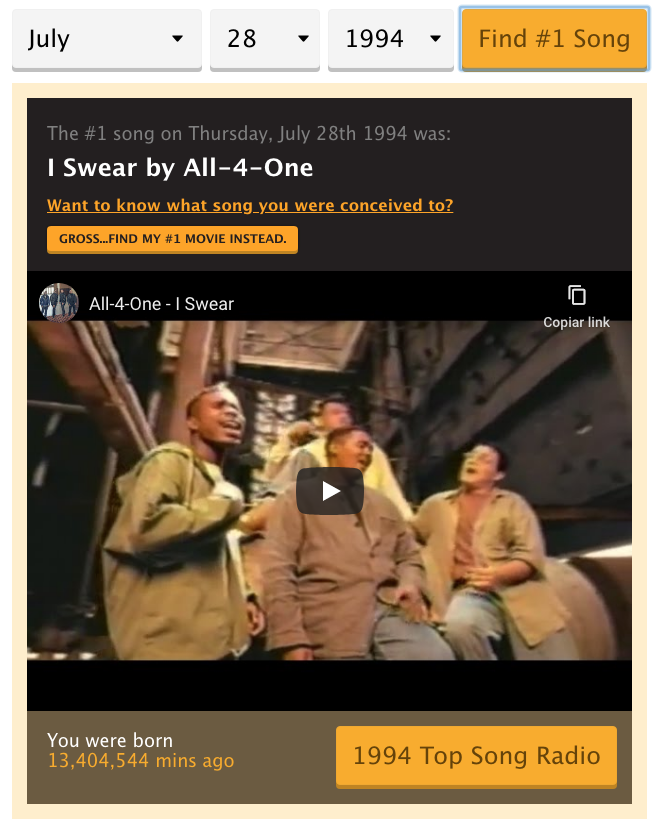Click the video thumbnail of the singers

(329, 491)
